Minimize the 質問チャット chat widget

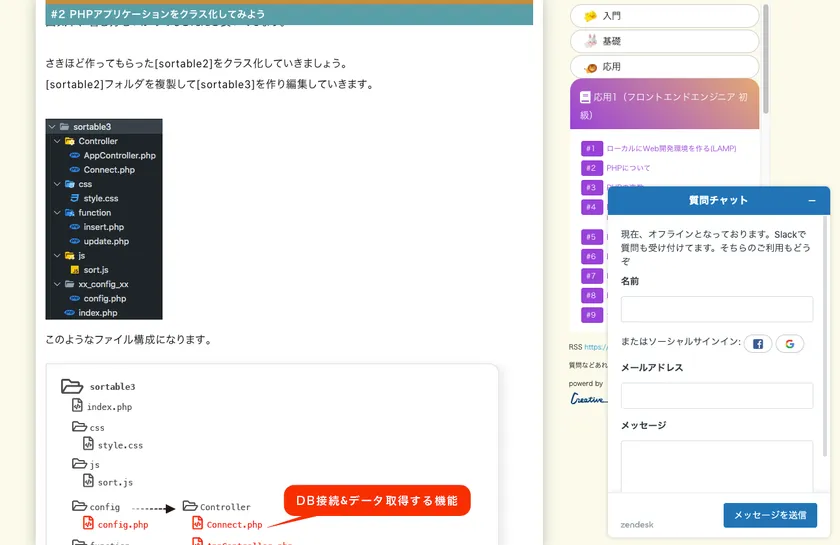coord(812,201)
